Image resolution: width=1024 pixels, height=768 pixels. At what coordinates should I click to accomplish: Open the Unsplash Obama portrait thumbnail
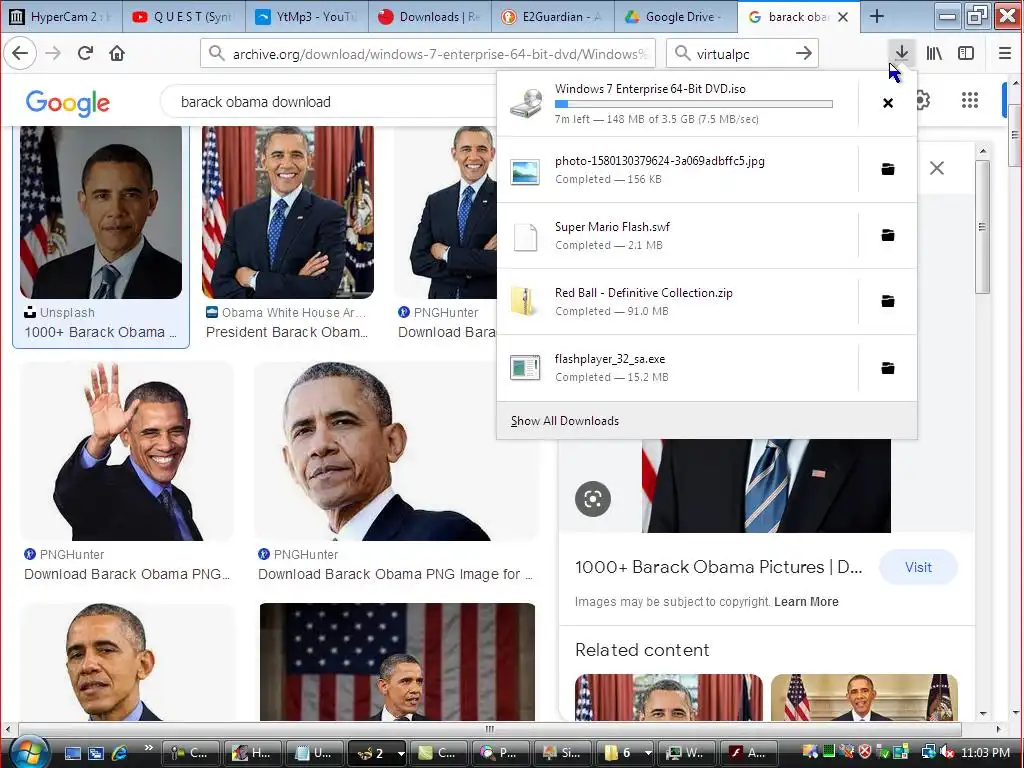click(x=101, y=212)
